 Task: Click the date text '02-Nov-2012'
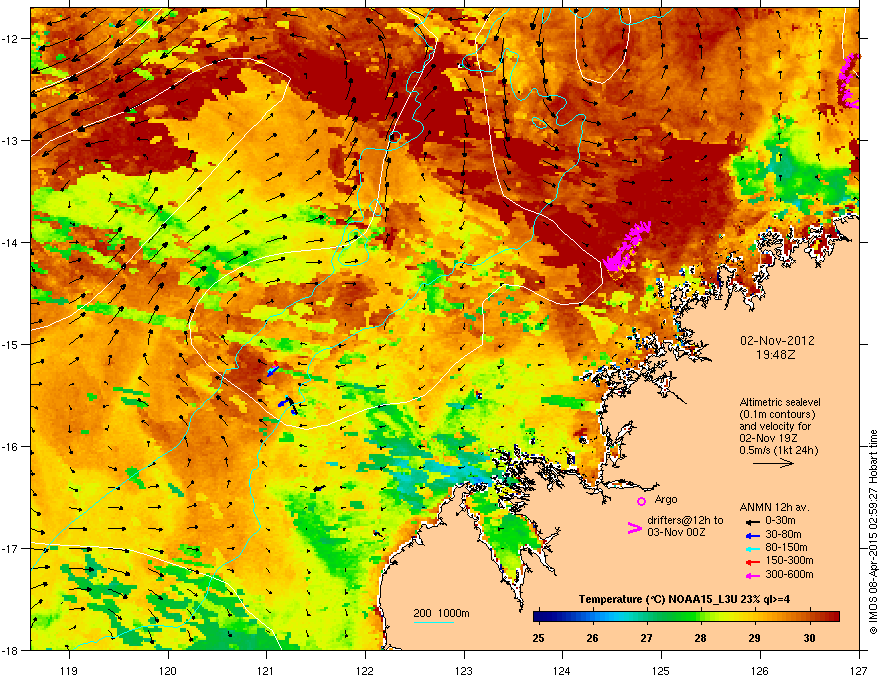777,341
